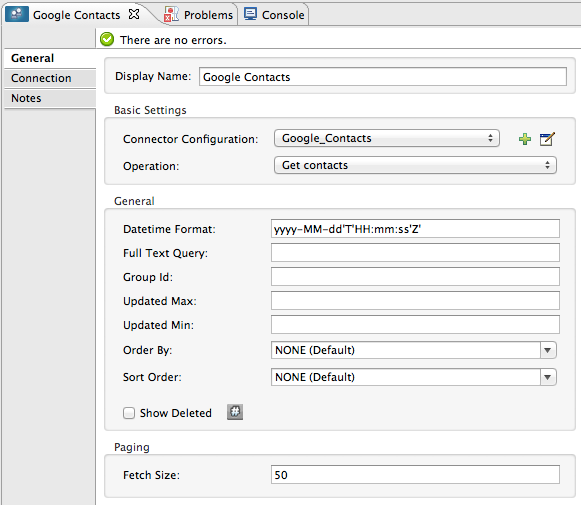Enable the Show Deleted checkbox
This screenshot has width=581, height=505.
click(129, 413)
